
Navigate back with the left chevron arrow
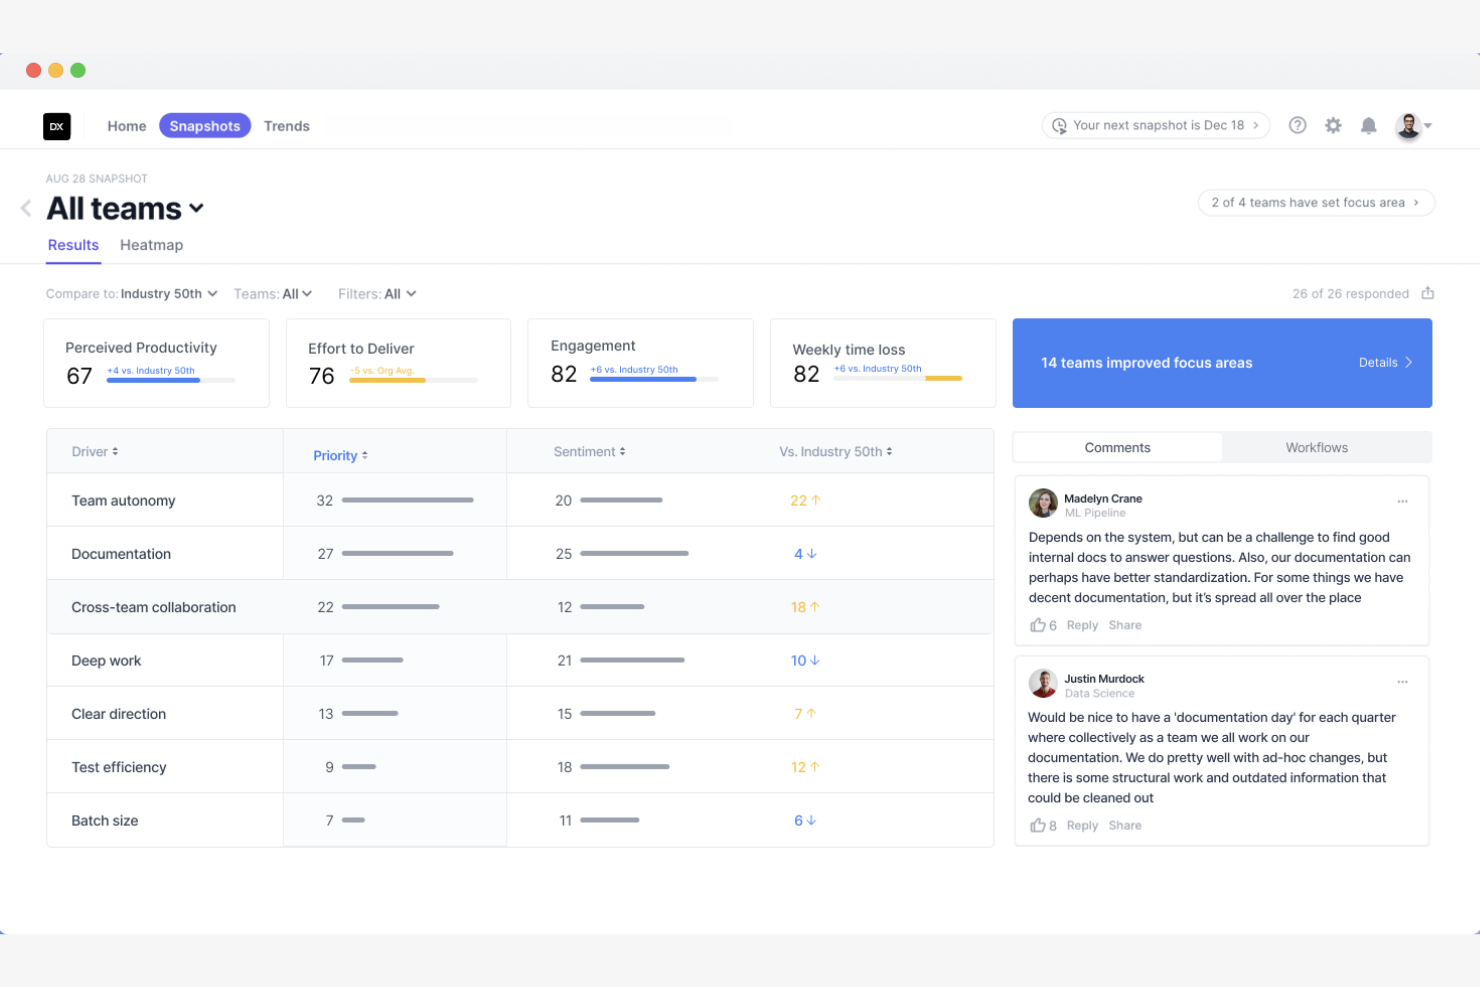pyautogui.click(x=26, y=207)
